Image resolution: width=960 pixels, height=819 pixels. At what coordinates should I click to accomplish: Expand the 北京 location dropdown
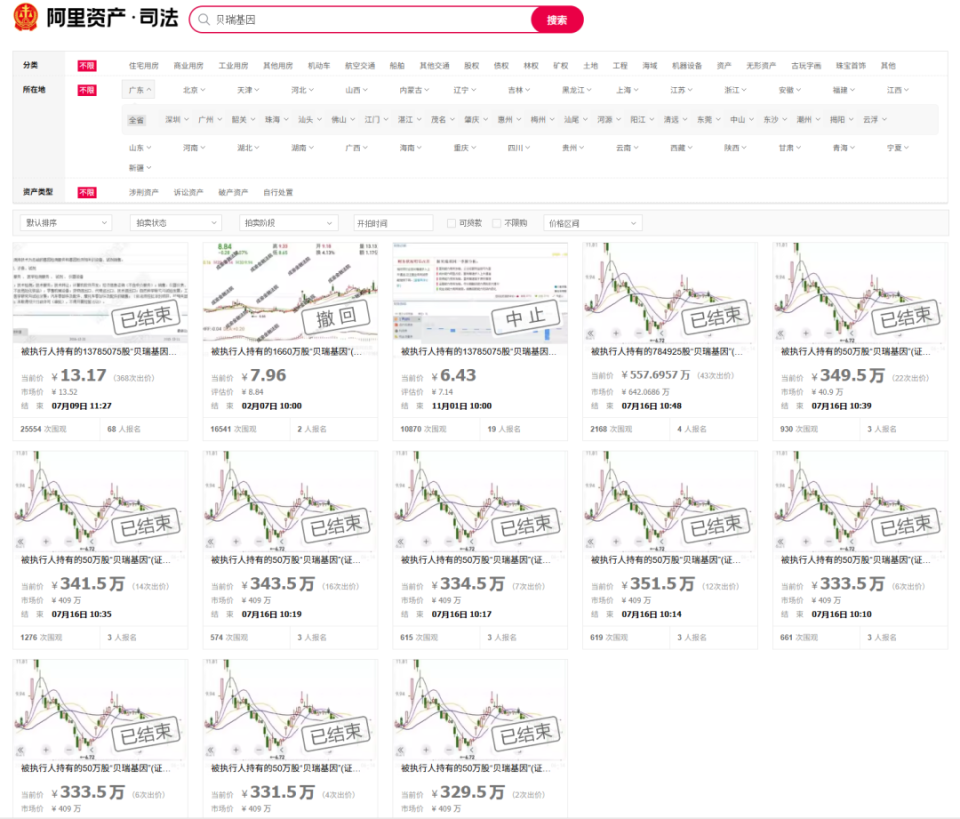[x=194, y=90]
